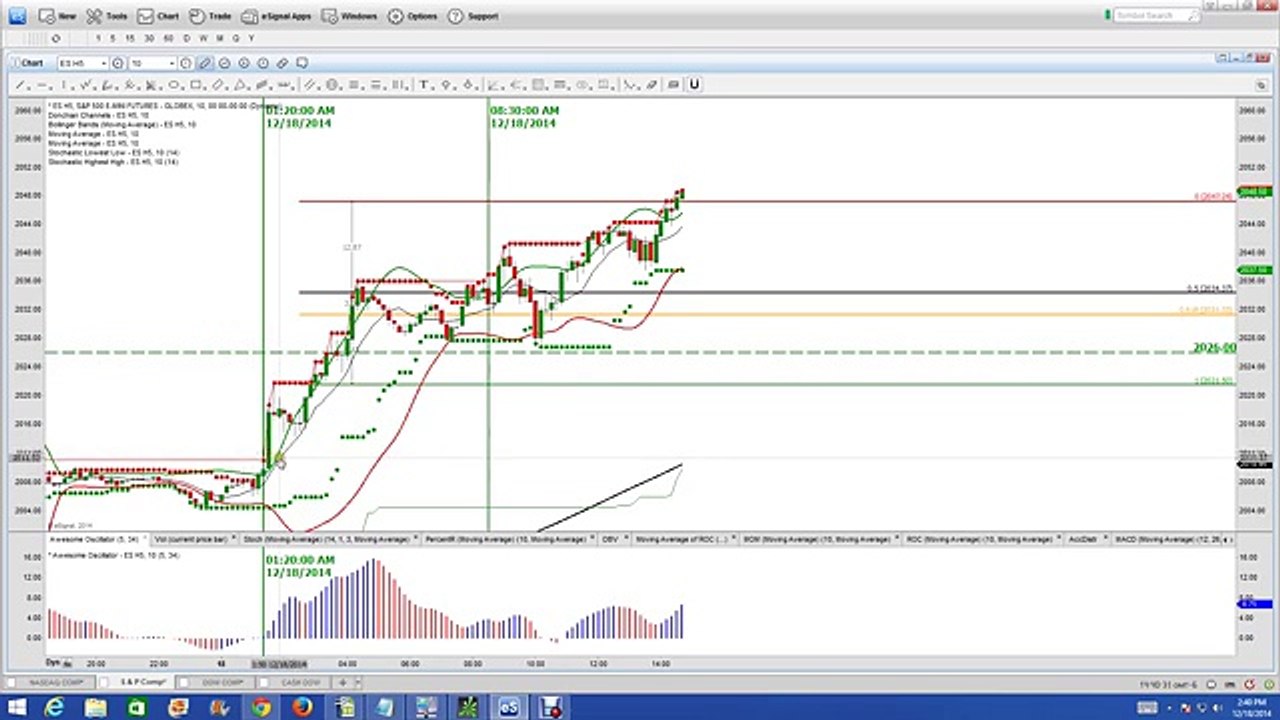Open Firefox from taskbar
Viewport: 1280px width, 720px height.
[x=301, y=708]
